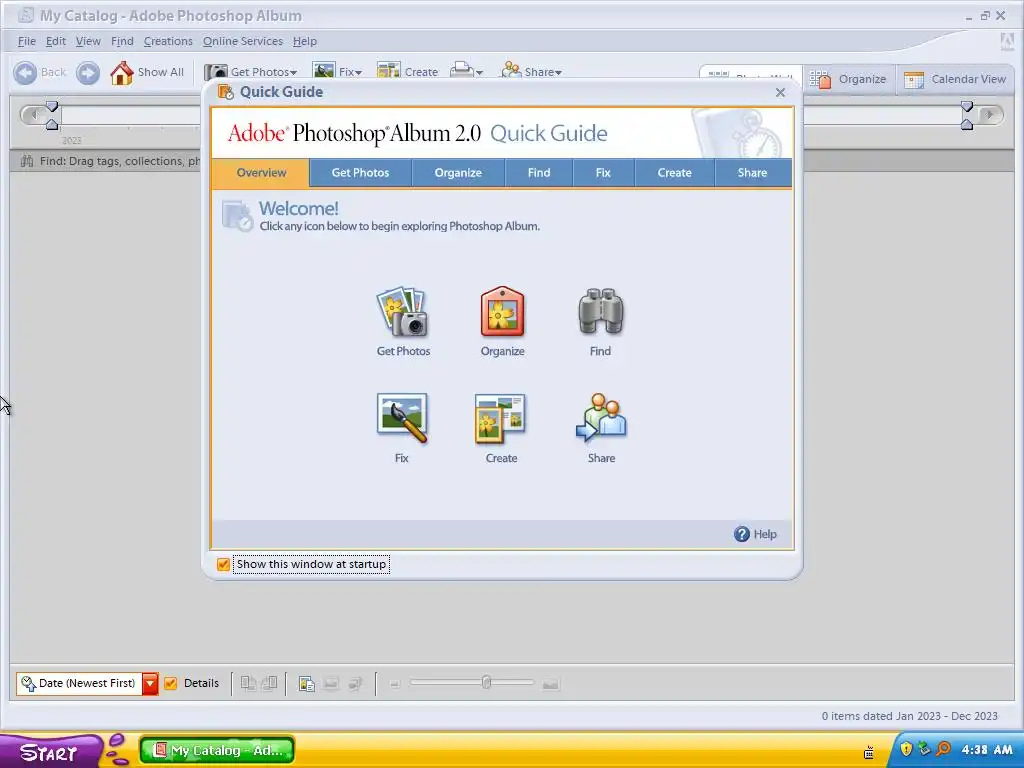This screenshot has height=768, width=1024.
Task: Open Calendar View
Action: (955, 79)
